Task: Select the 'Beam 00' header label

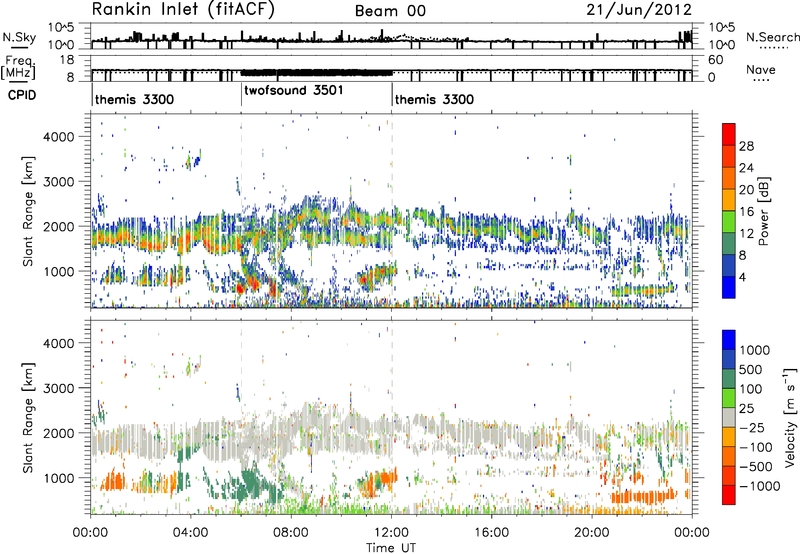Action: (390, 11)
